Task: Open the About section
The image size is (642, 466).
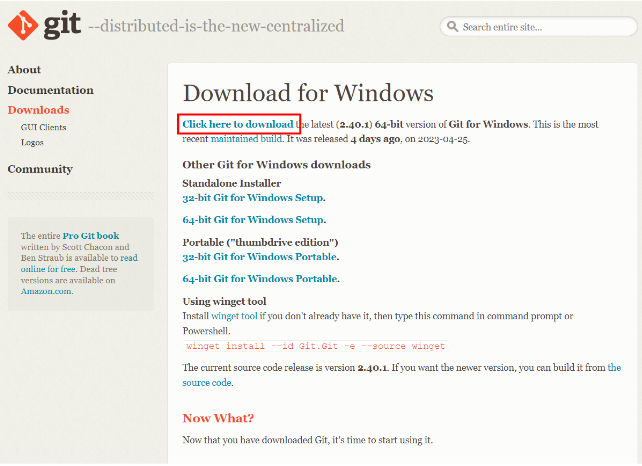Action: coord(24,70)
